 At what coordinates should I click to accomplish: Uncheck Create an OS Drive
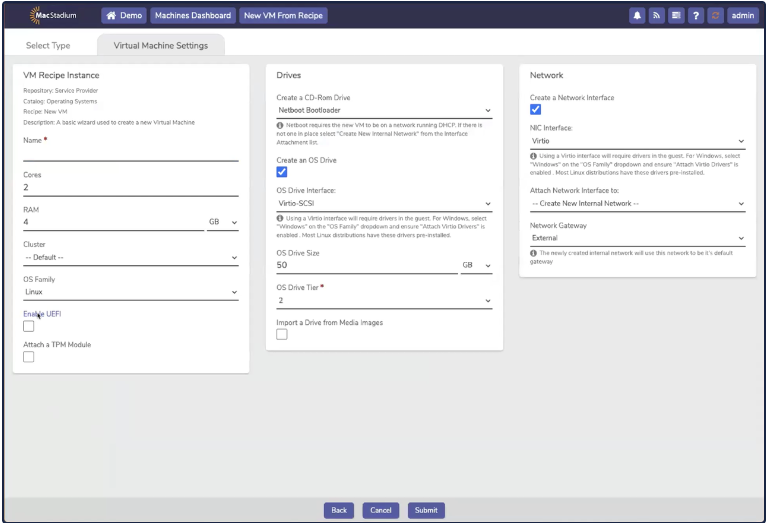[x=282, y=172]
